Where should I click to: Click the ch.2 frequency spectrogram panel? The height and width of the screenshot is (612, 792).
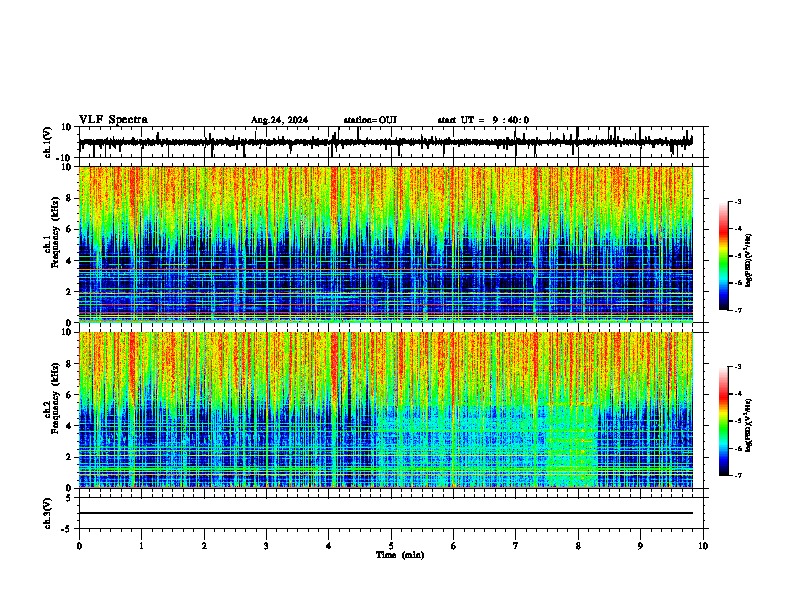pyautogui.click(x=386, y=410)
